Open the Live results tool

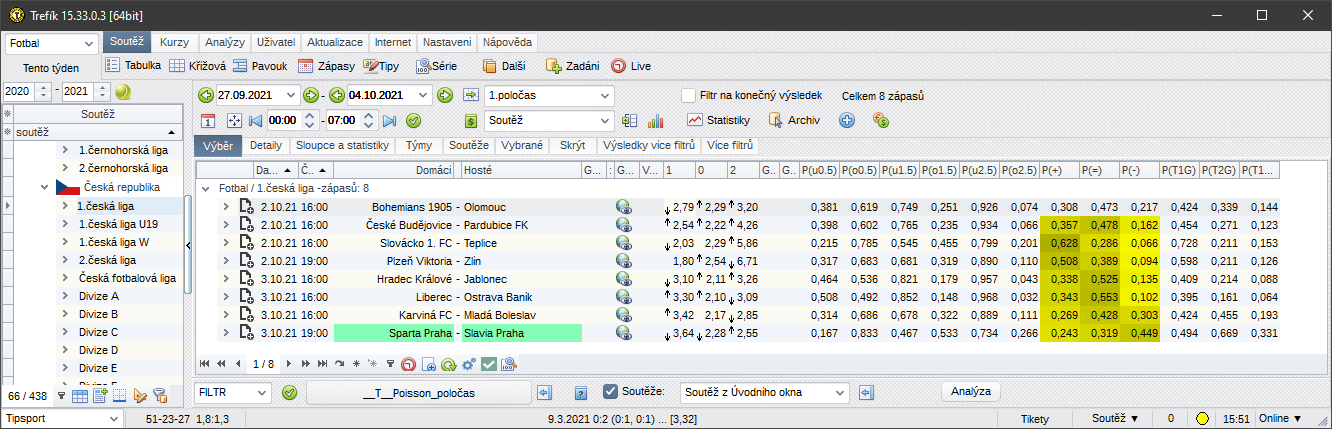[x=631, y=66]
